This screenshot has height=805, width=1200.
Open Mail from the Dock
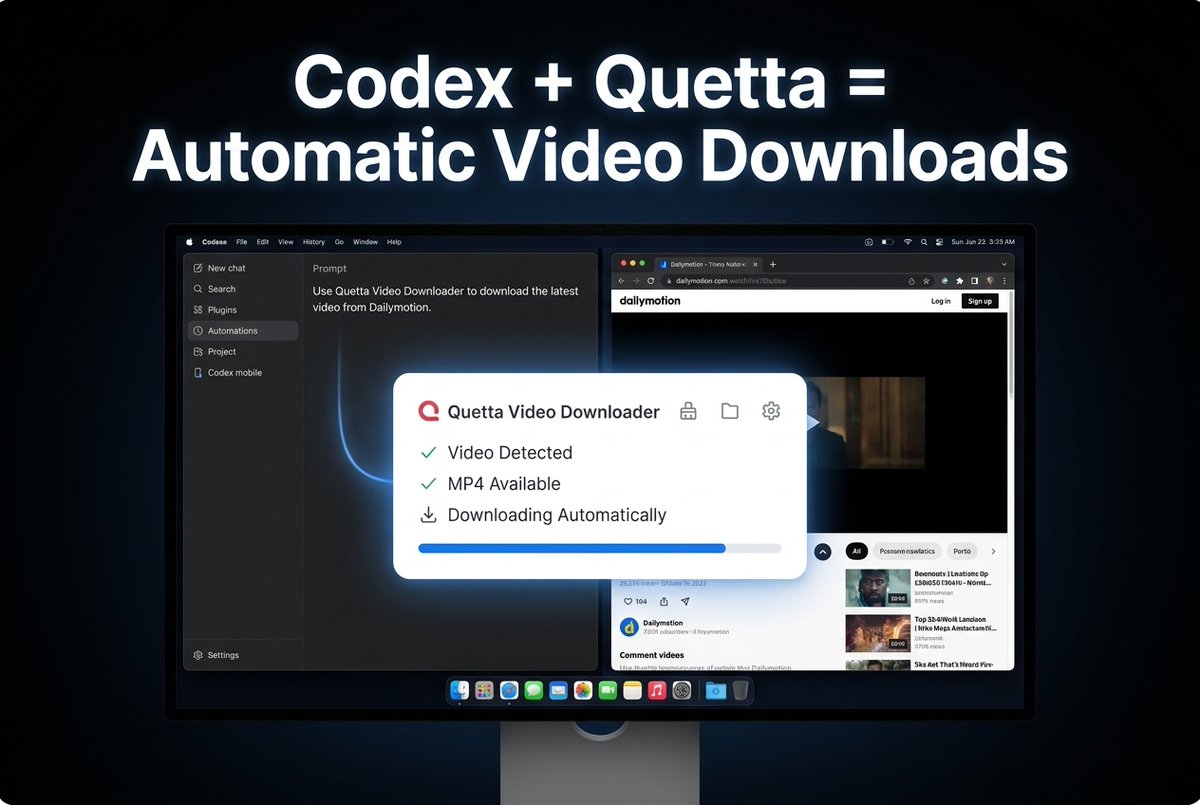pyautogui.click(x=558, y=690)
